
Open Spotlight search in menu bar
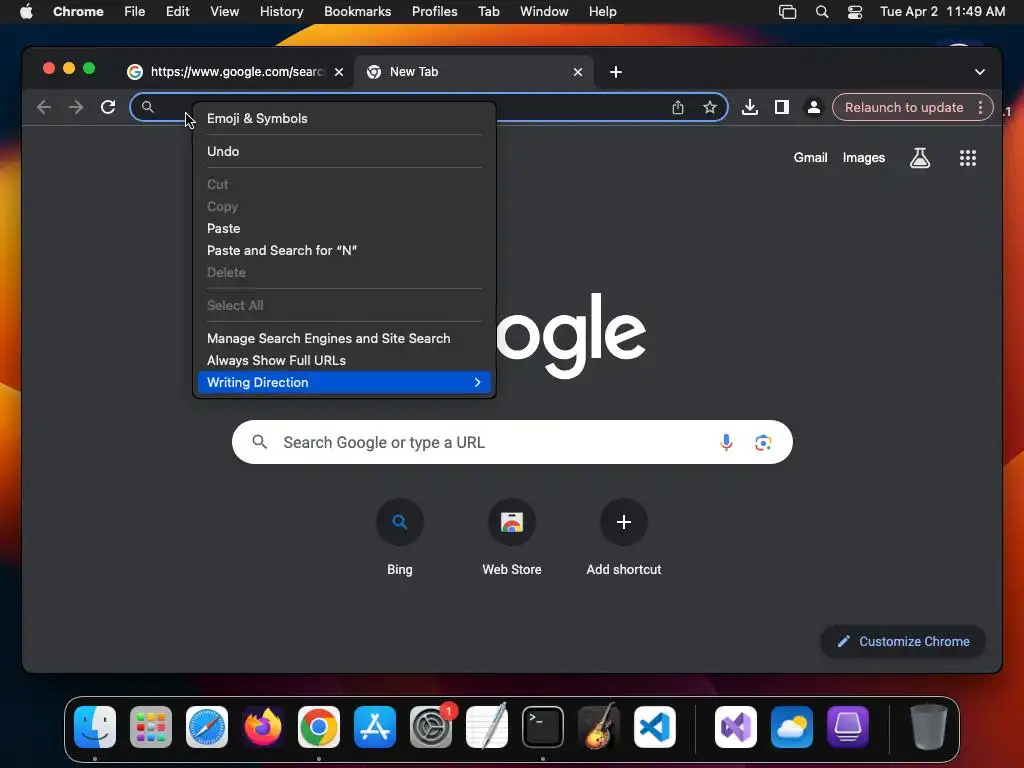pyautogui.click(x=822, y=12)
